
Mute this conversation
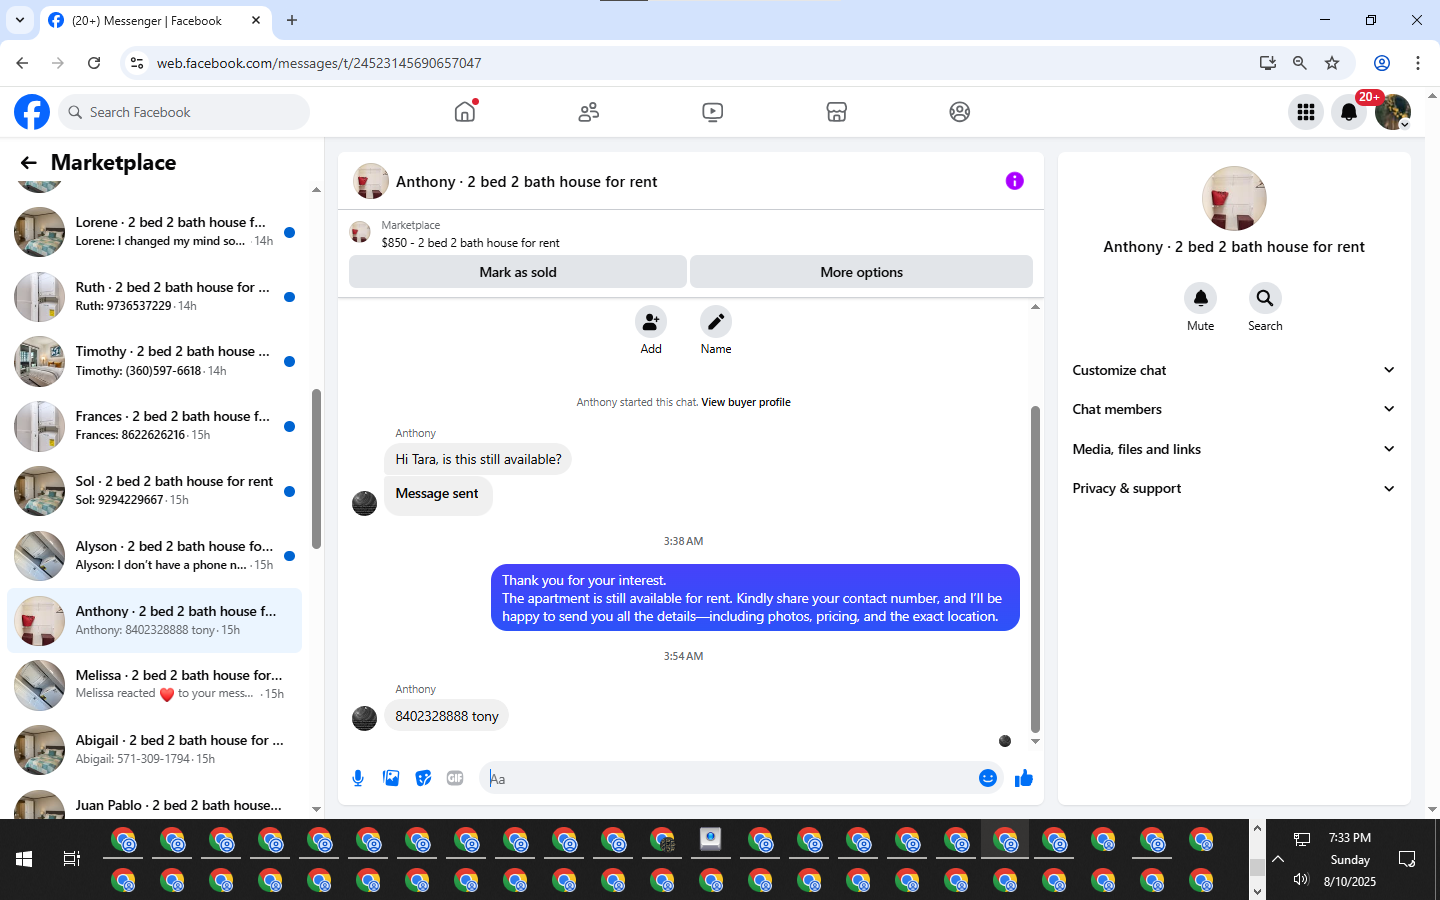point(1201,298)
